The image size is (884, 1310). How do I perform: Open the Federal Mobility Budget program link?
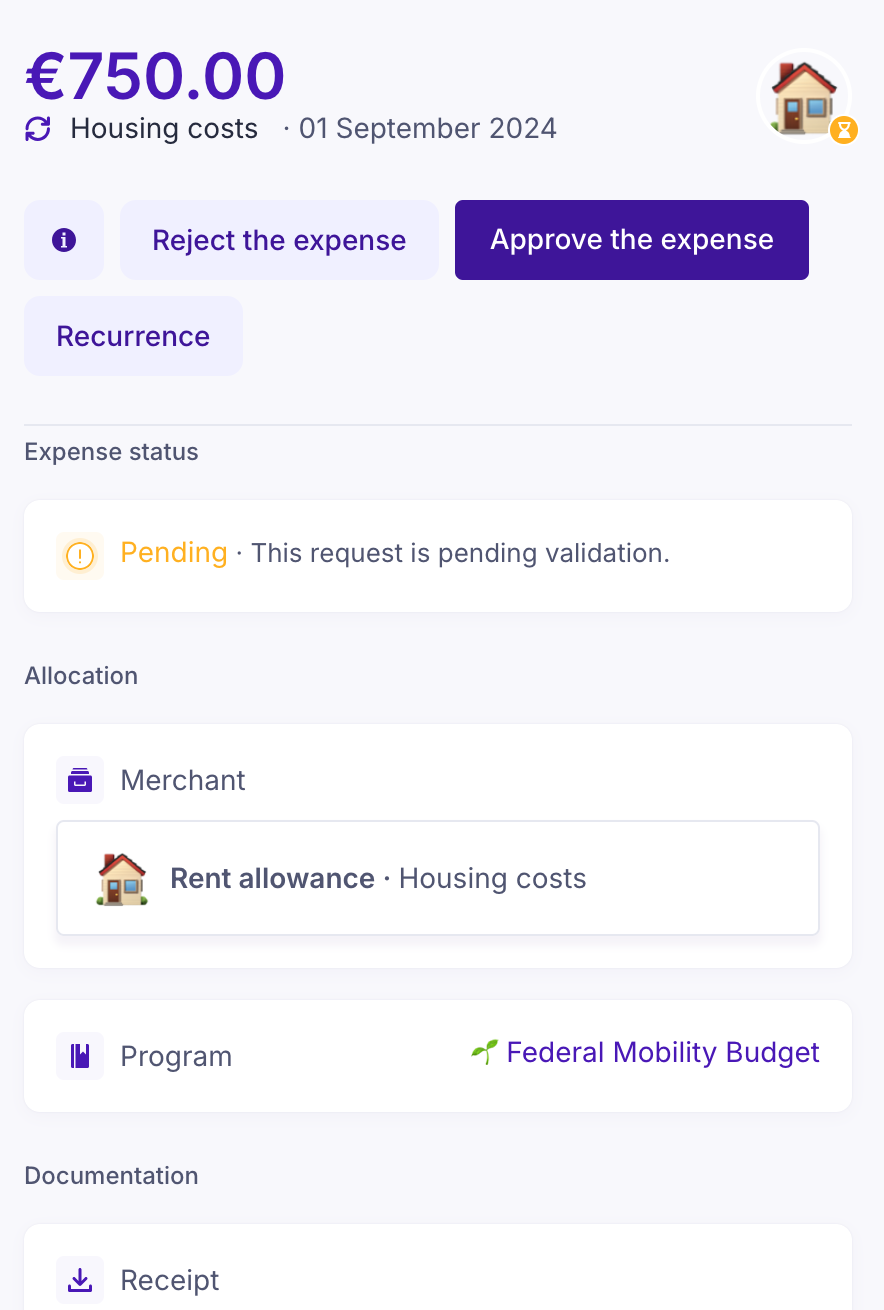(x=662, y=1052)
